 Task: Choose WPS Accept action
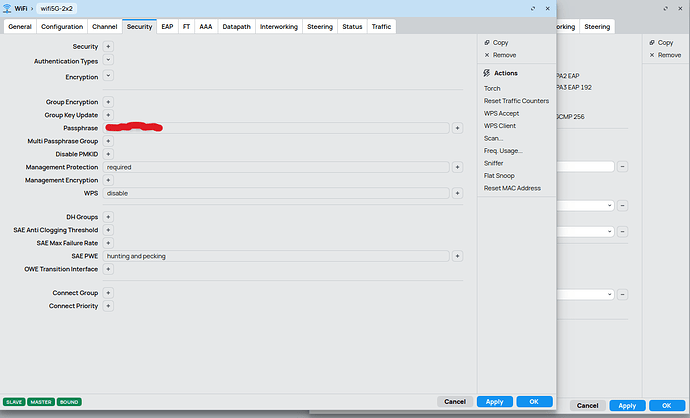coord(501,114)
